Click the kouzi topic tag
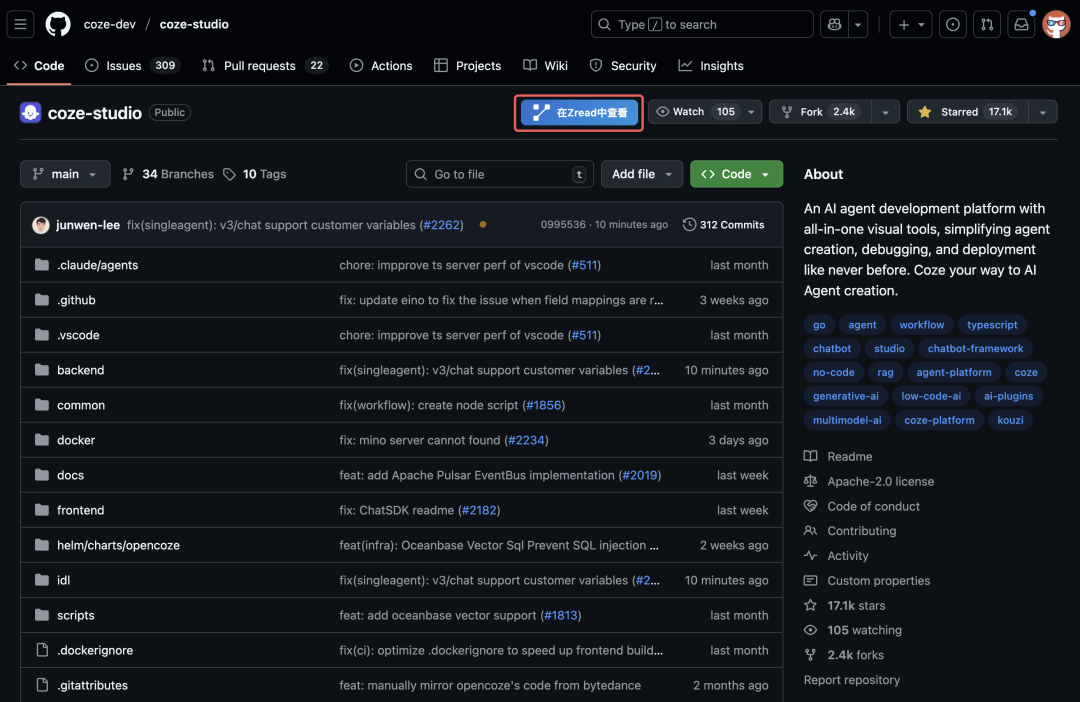Viewport: 1080px width, 702px height. (x=1010, y=420)
